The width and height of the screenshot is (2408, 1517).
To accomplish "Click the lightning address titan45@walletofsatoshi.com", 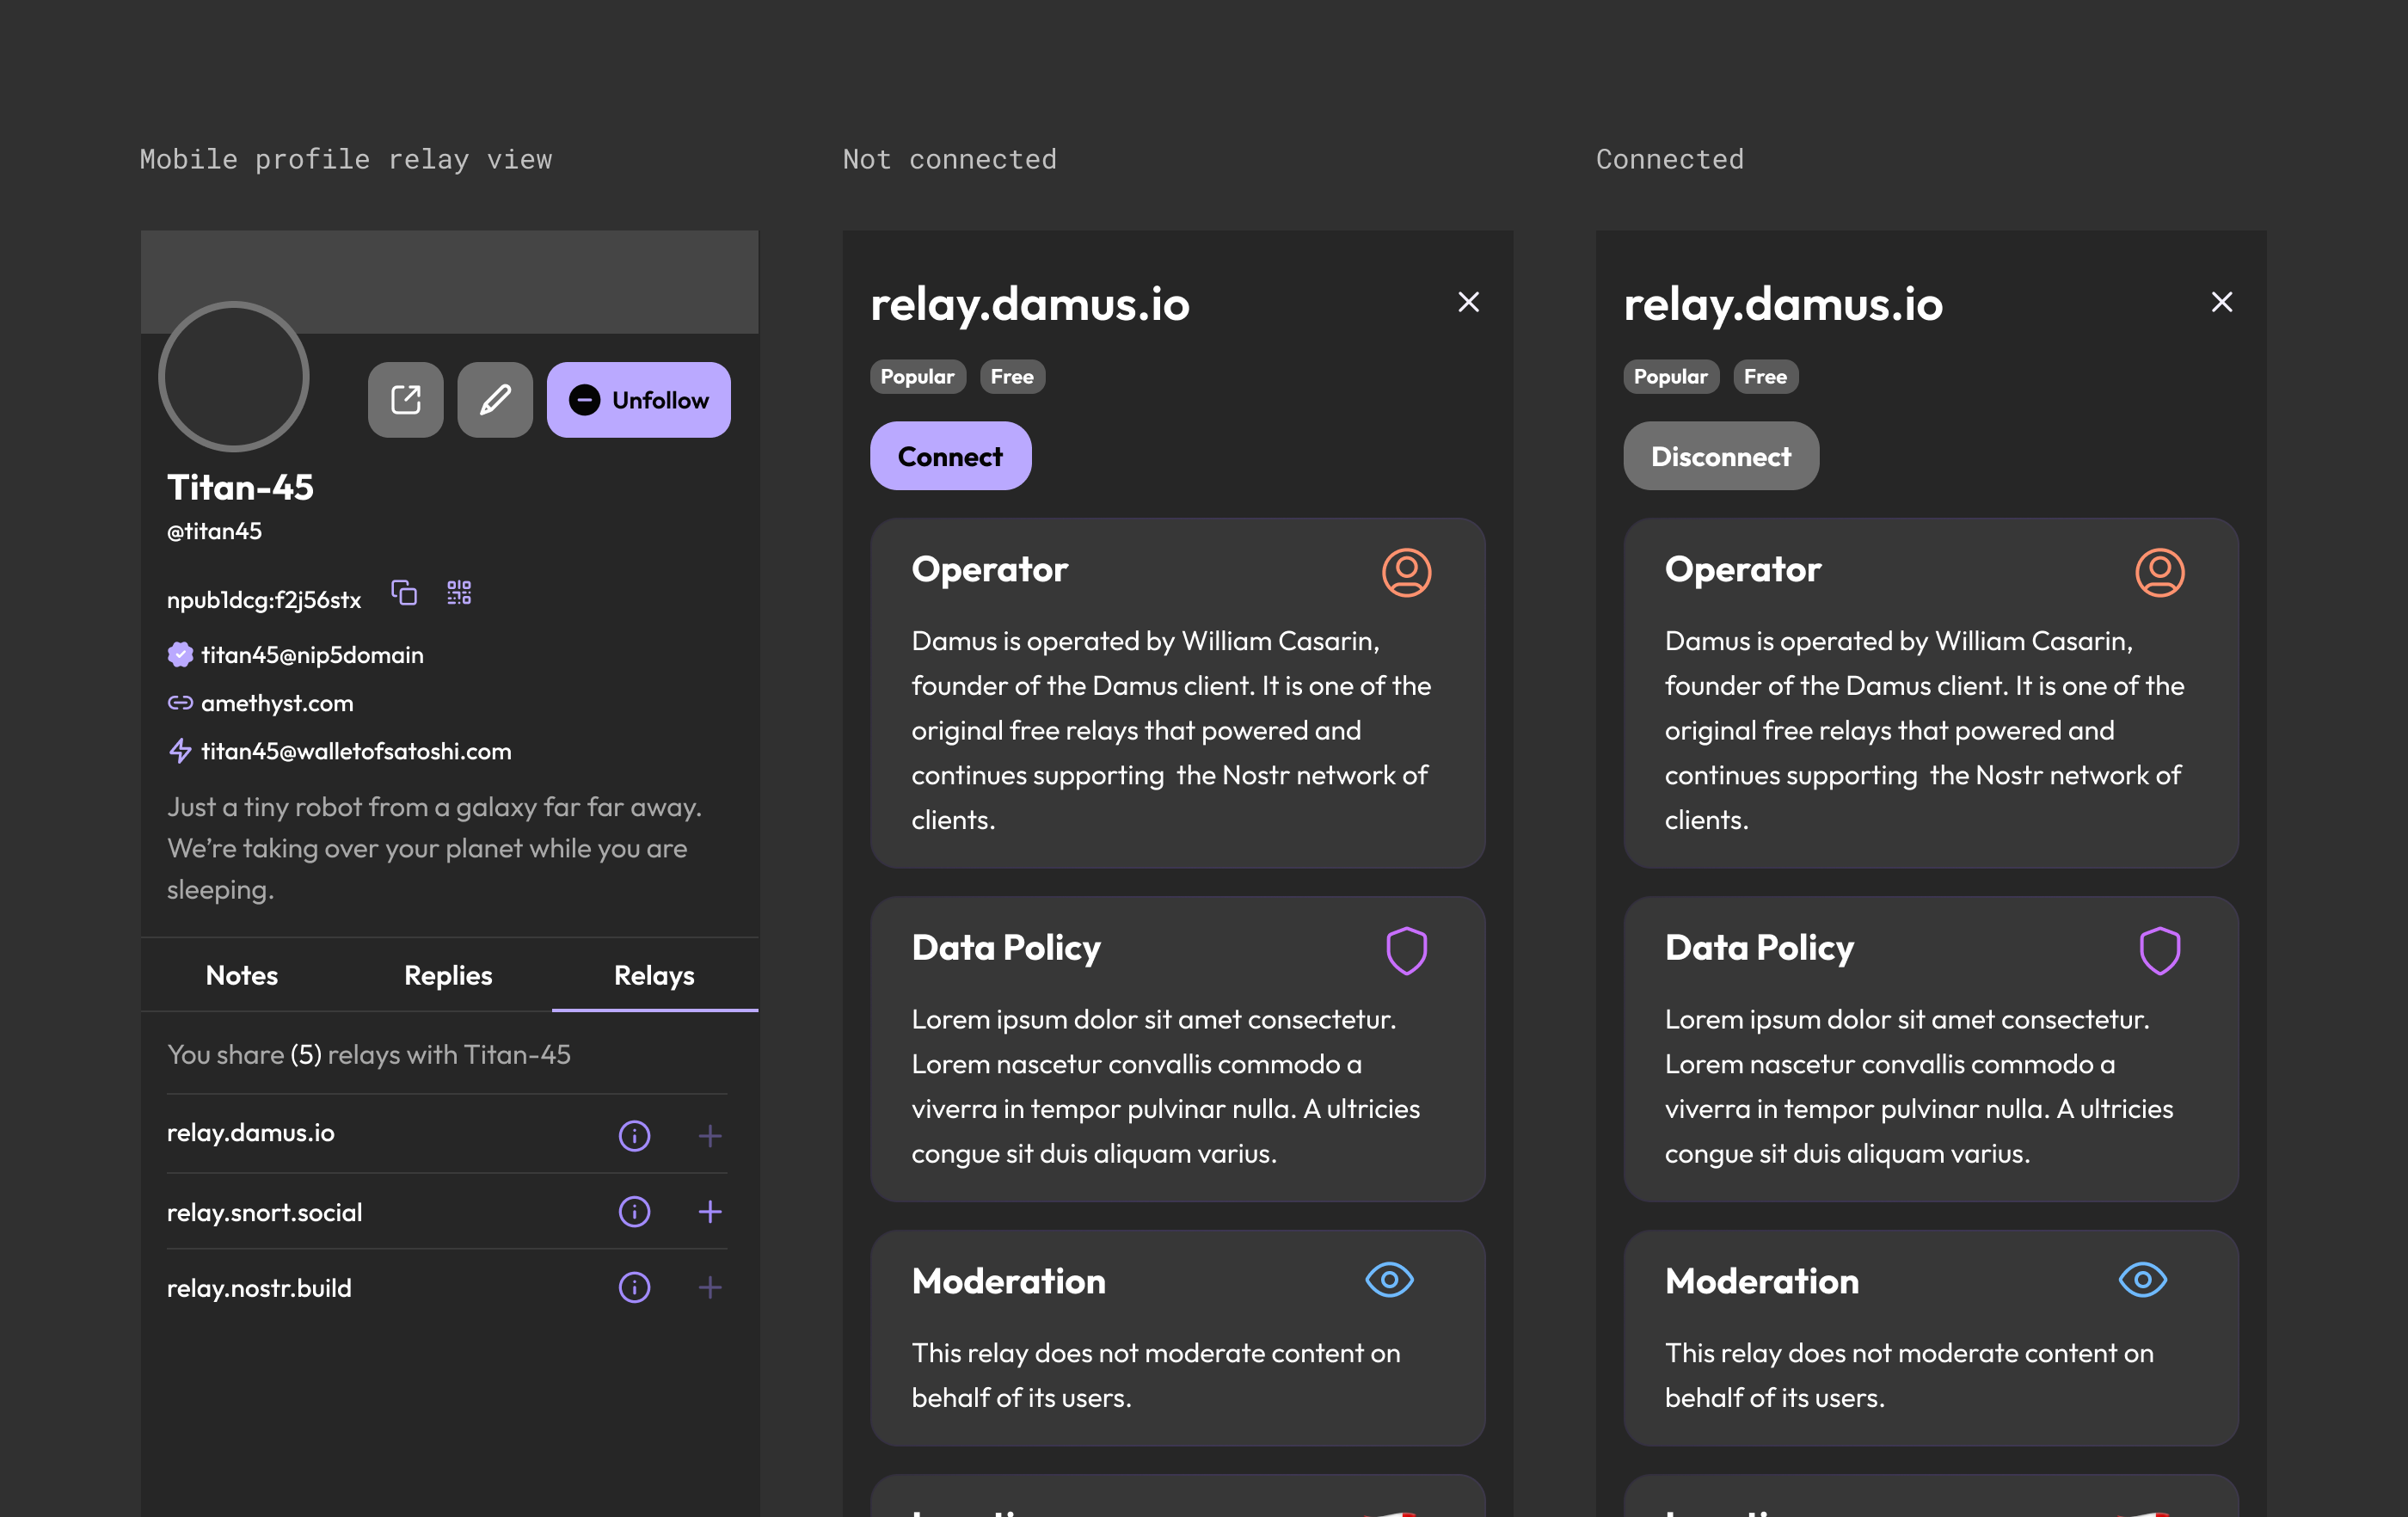I will (x=356, y=751).
